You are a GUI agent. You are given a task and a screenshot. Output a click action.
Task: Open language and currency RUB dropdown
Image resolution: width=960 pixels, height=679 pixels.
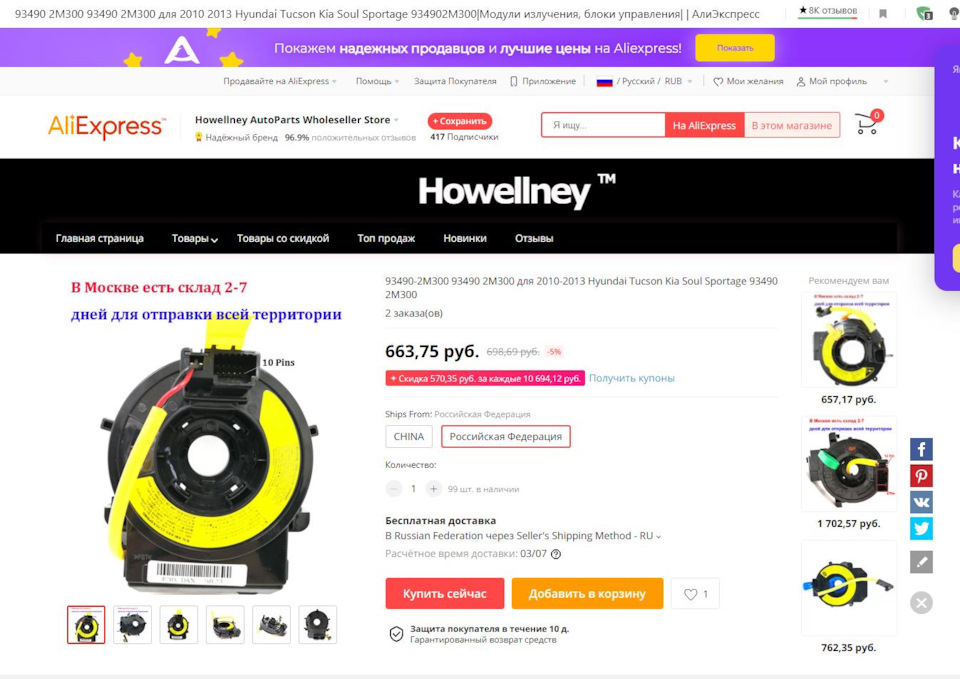tap(645, 81)
